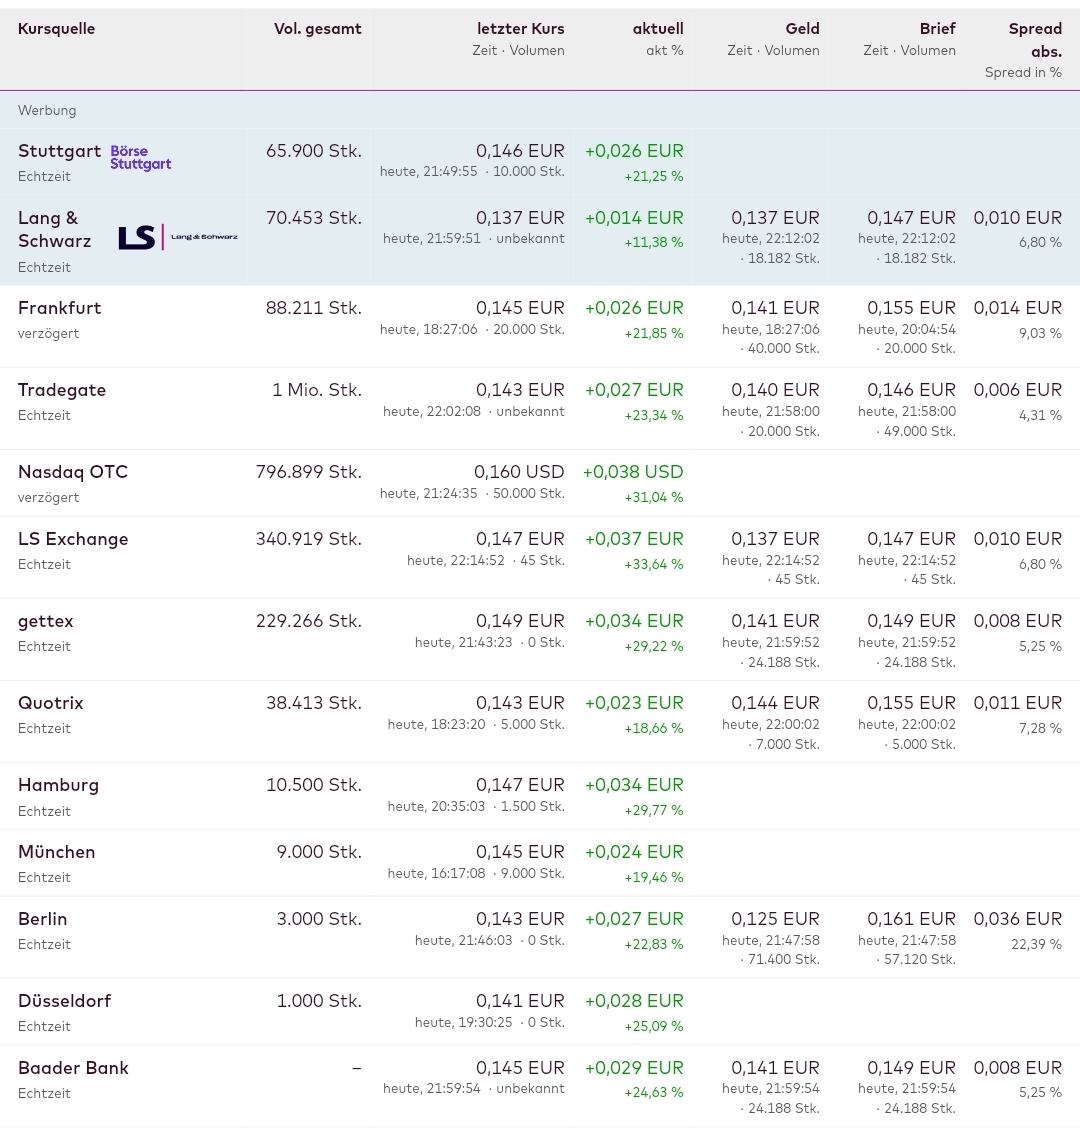Select Hamburg change +29,77 %
Screen dimensions: 1080x1142
coord(653,810)
